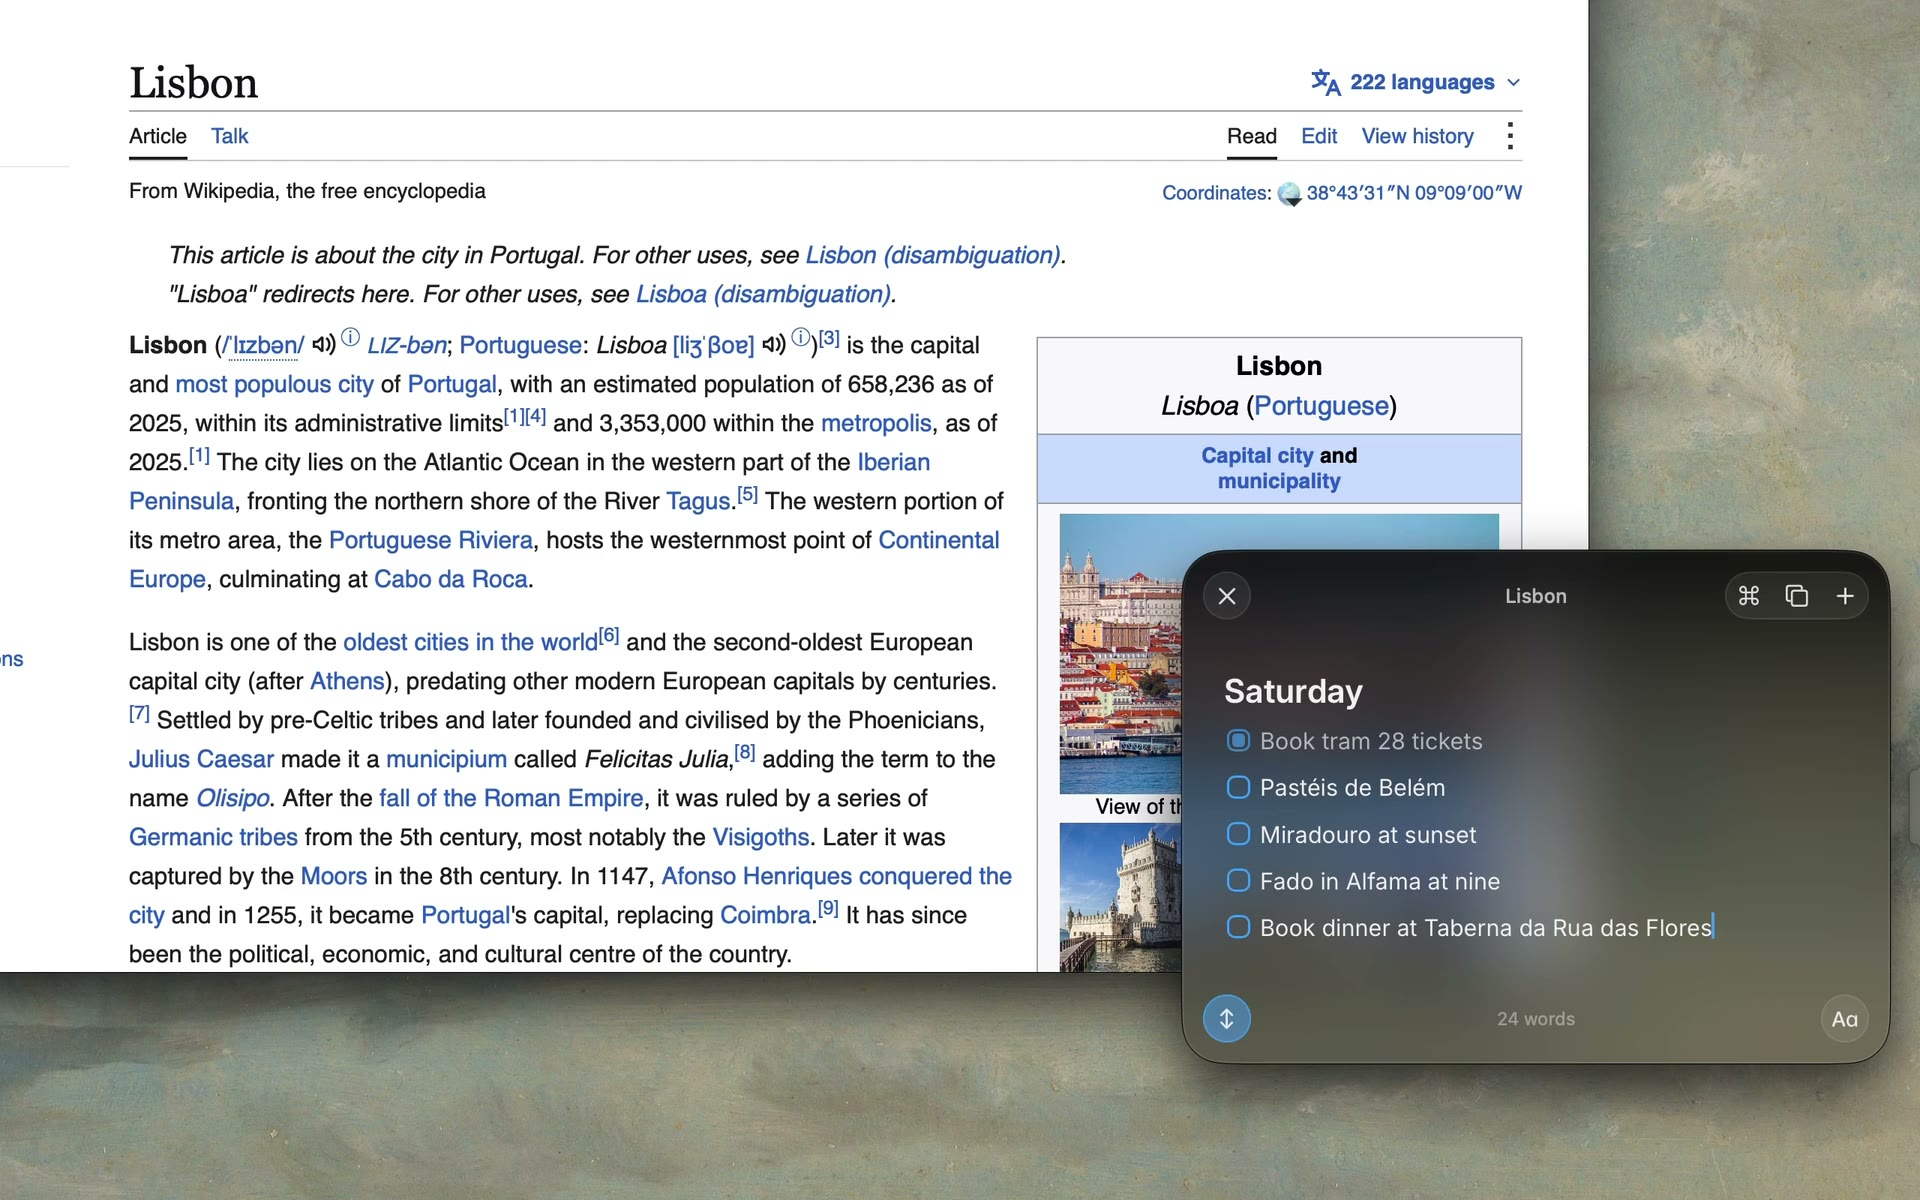Close the Lisbon note window
Screen dimensions: 1920x1200
point(1227,596)
